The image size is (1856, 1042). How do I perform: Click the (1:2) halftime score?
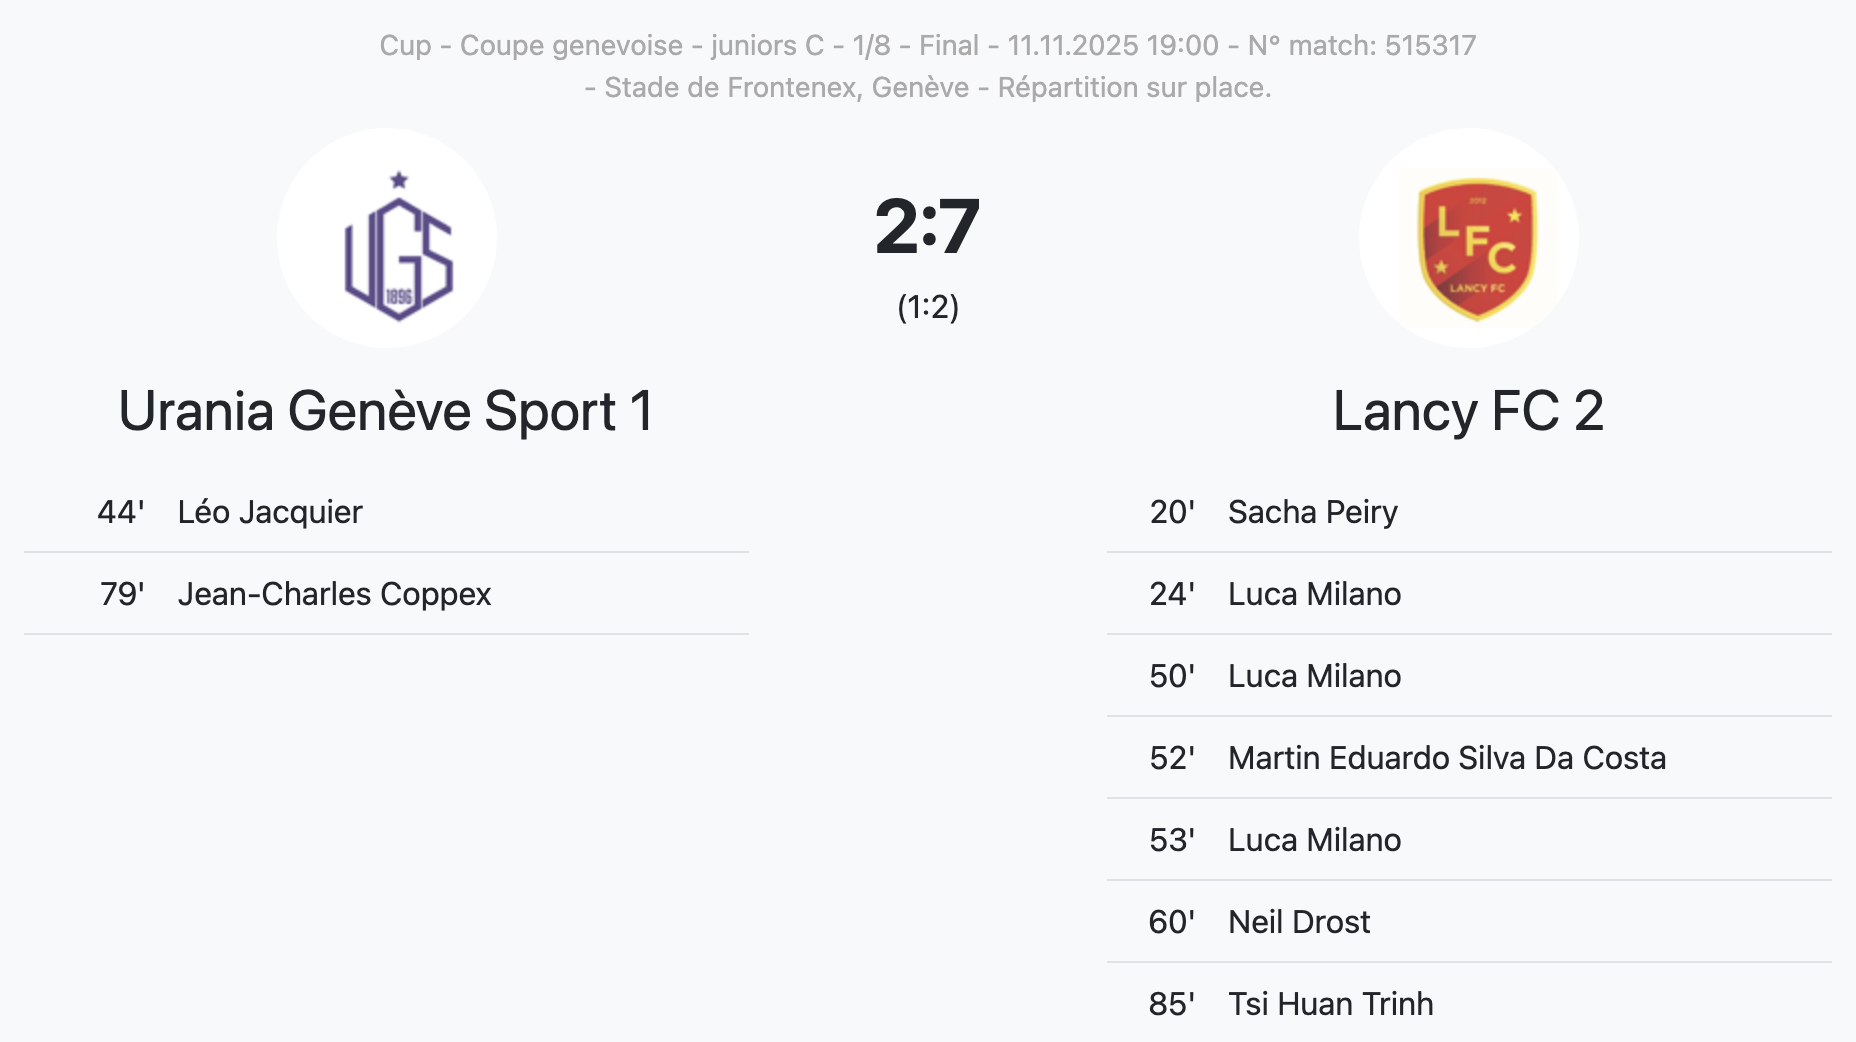pyautogui.click(x=928, y=307)
